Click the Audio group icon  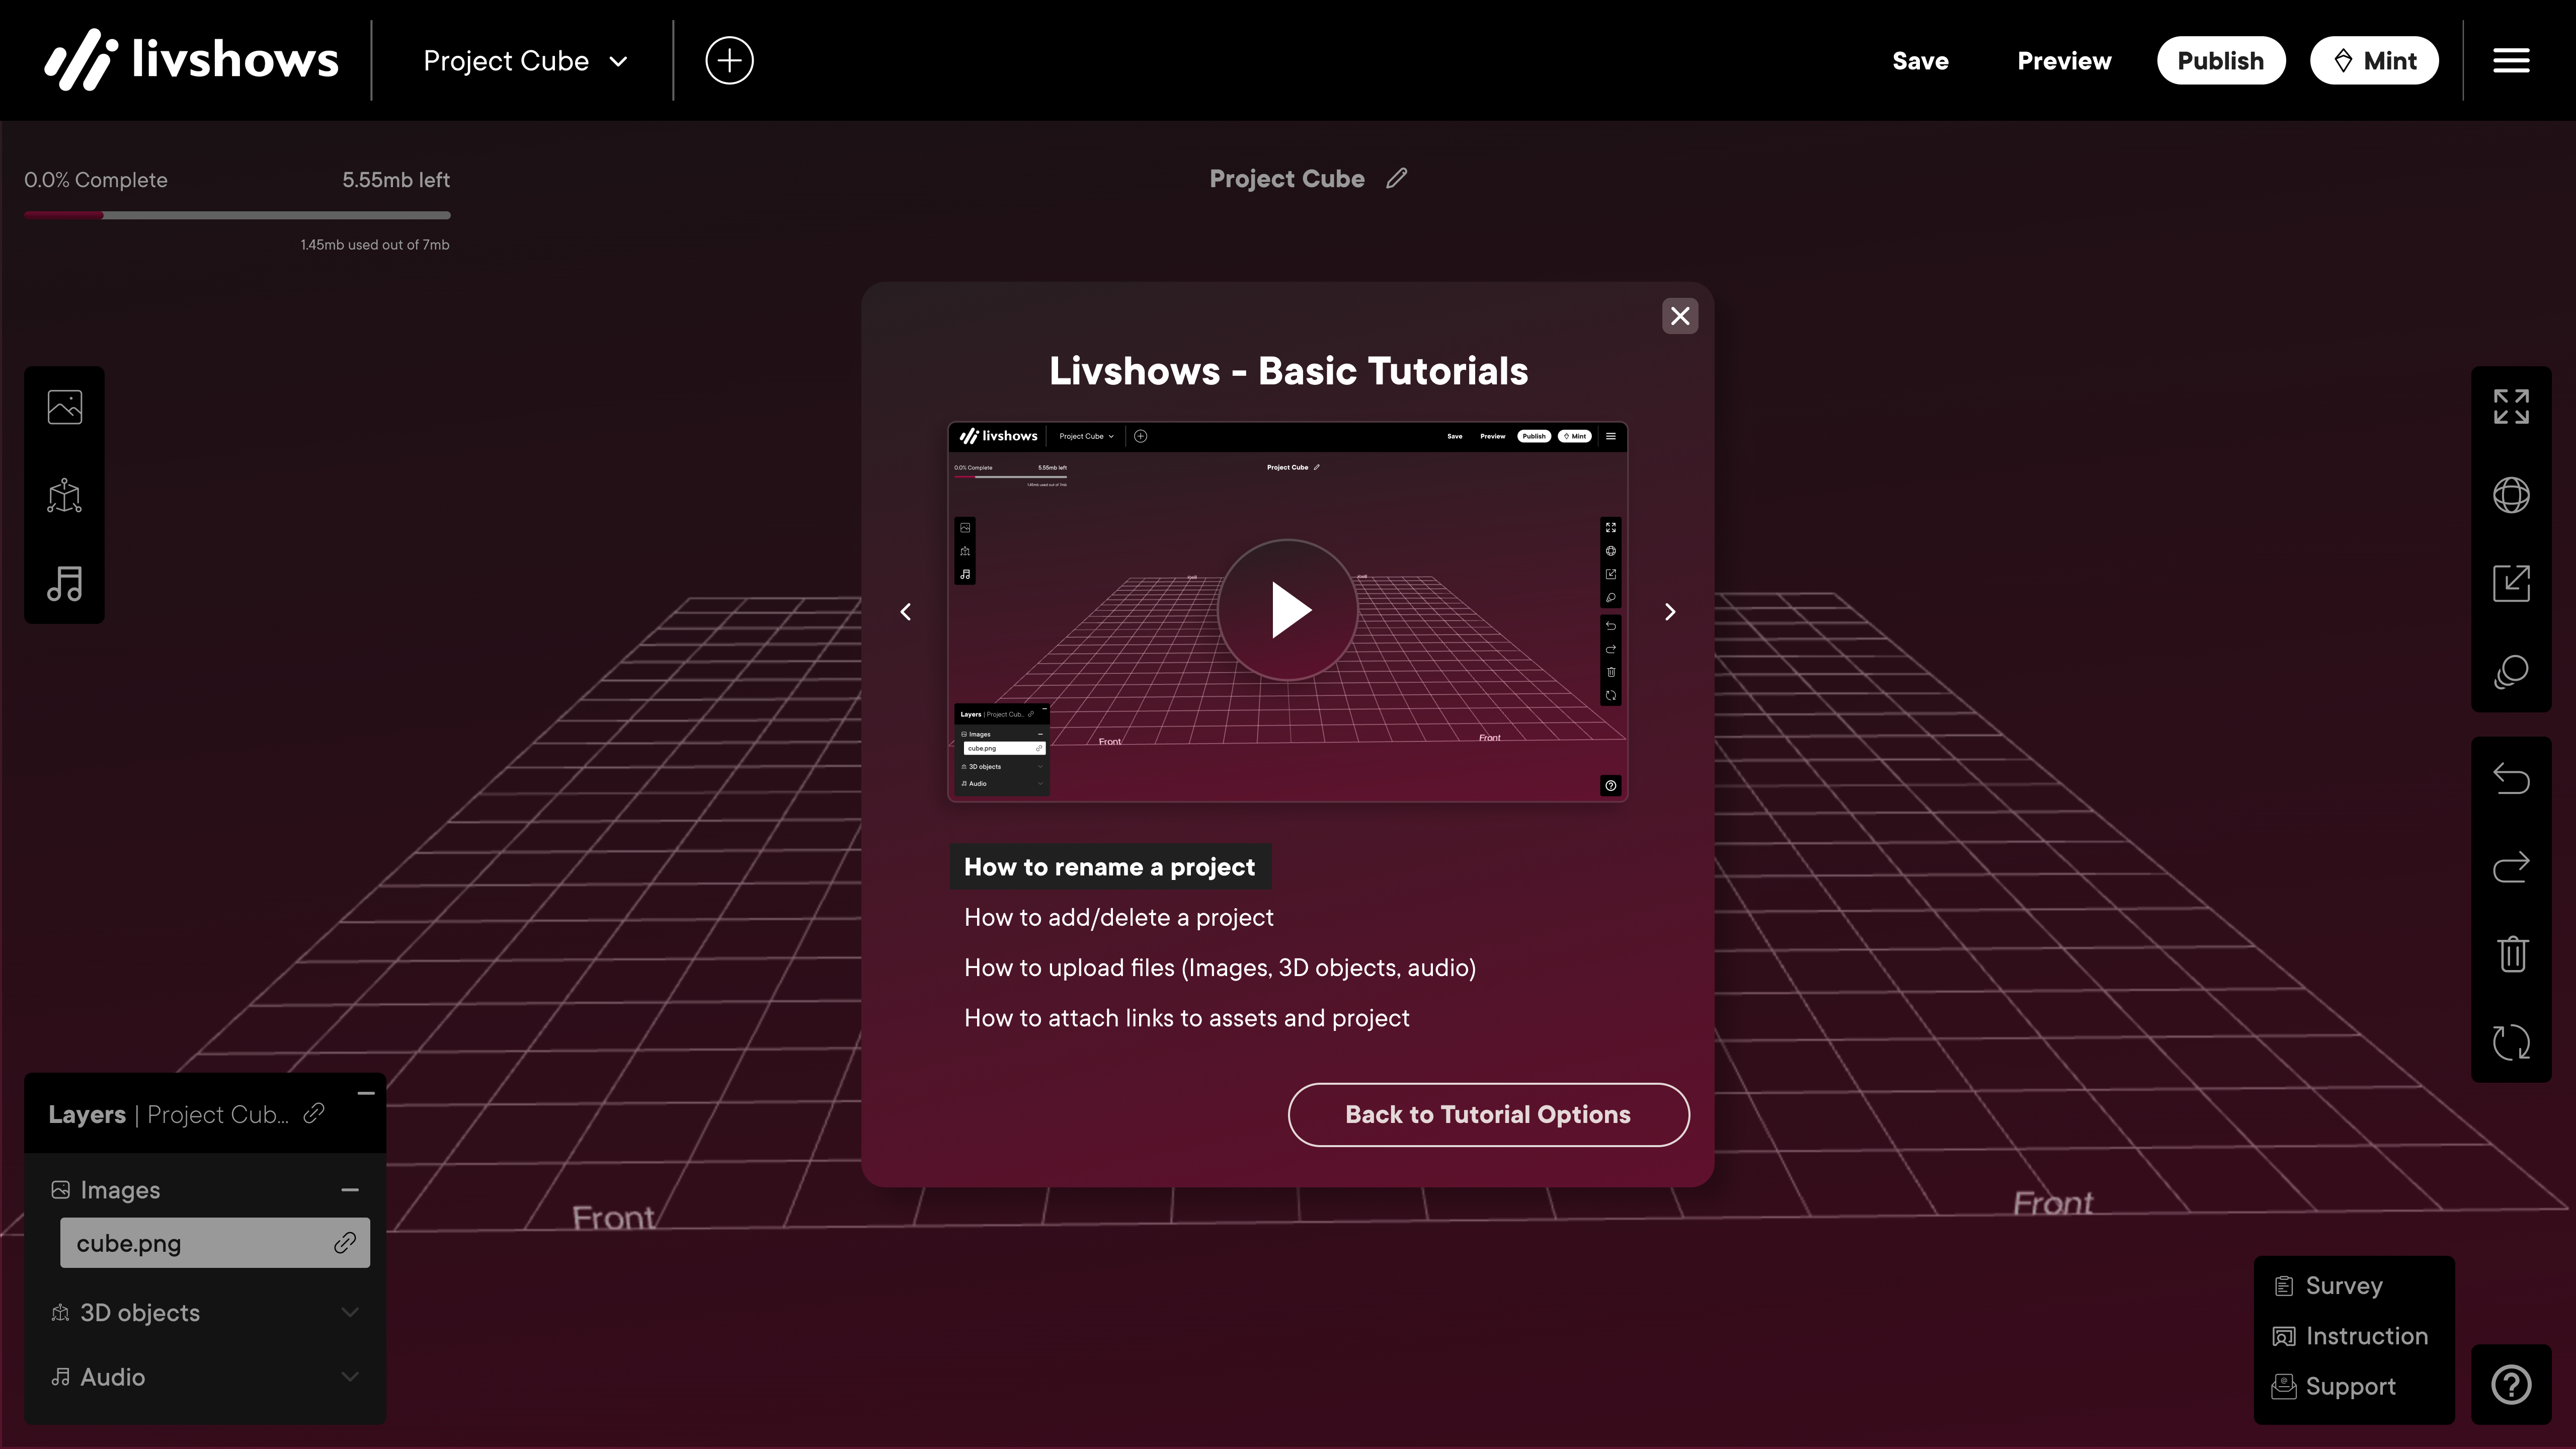tap(61, 1377)
